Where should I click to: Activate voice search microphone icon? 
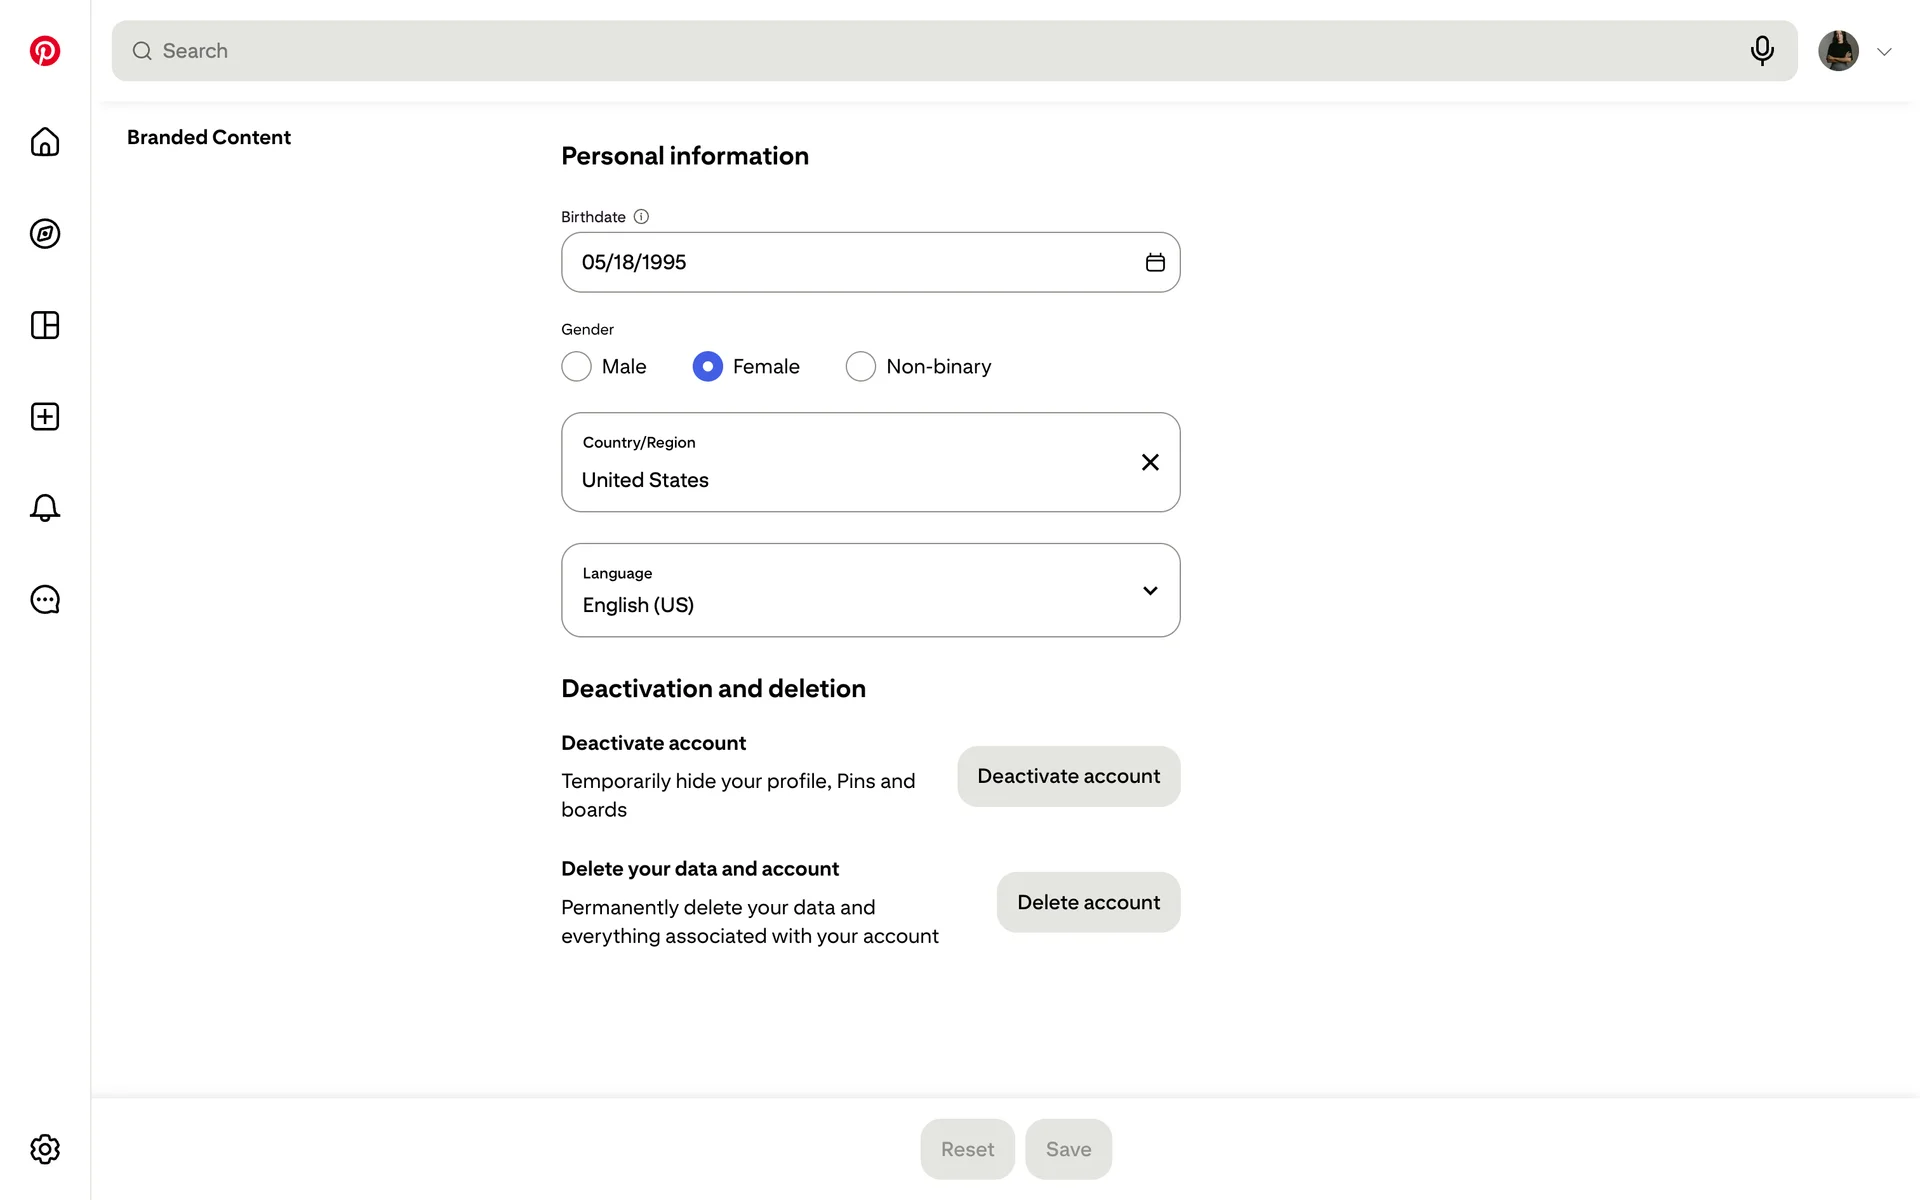(1762, 51)
